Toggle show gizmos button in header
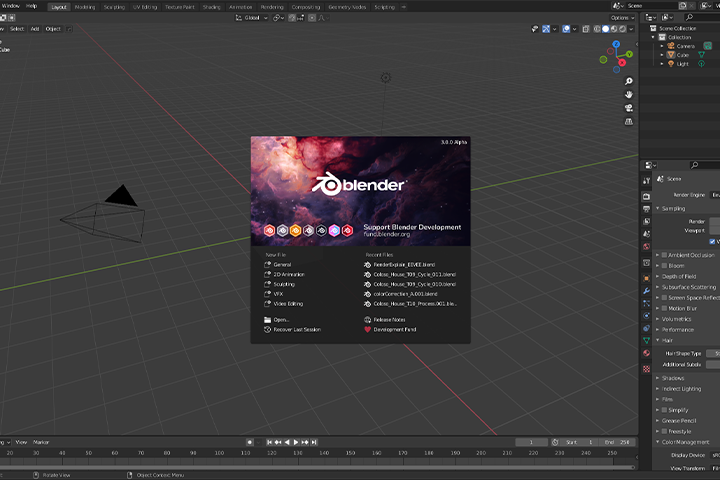Image resolution: width=720 pixels, height=480 pixels. 546,29
